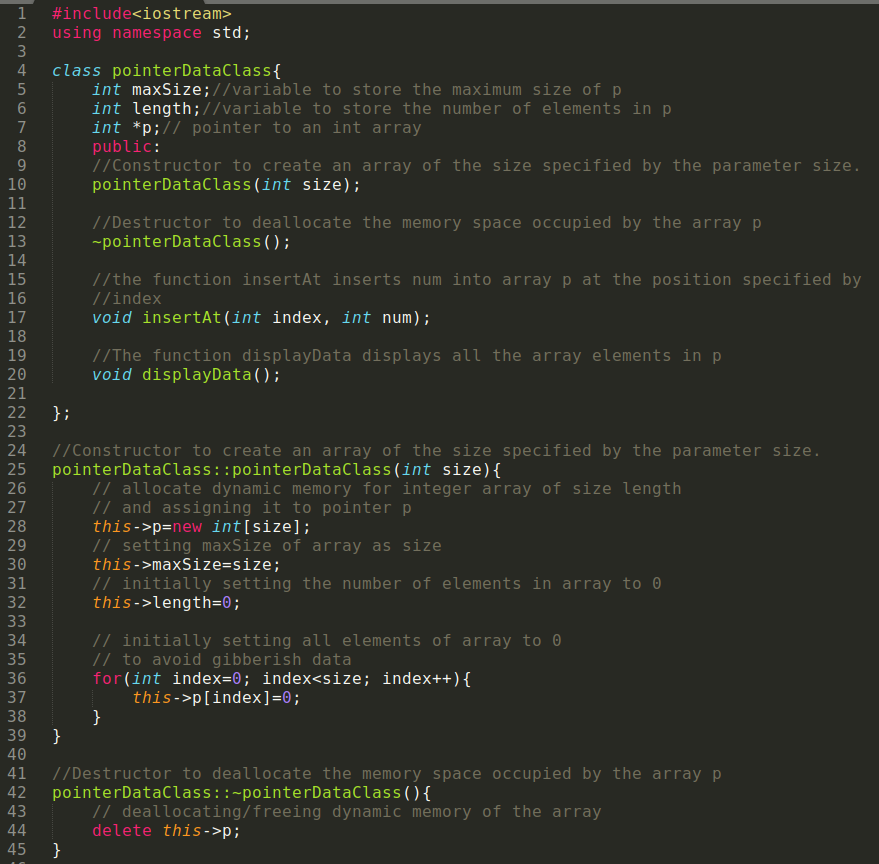Click comment 'allocate dynamic memory for integer array'
This screenshot has width=879, height=864.
tap(387, 489)
